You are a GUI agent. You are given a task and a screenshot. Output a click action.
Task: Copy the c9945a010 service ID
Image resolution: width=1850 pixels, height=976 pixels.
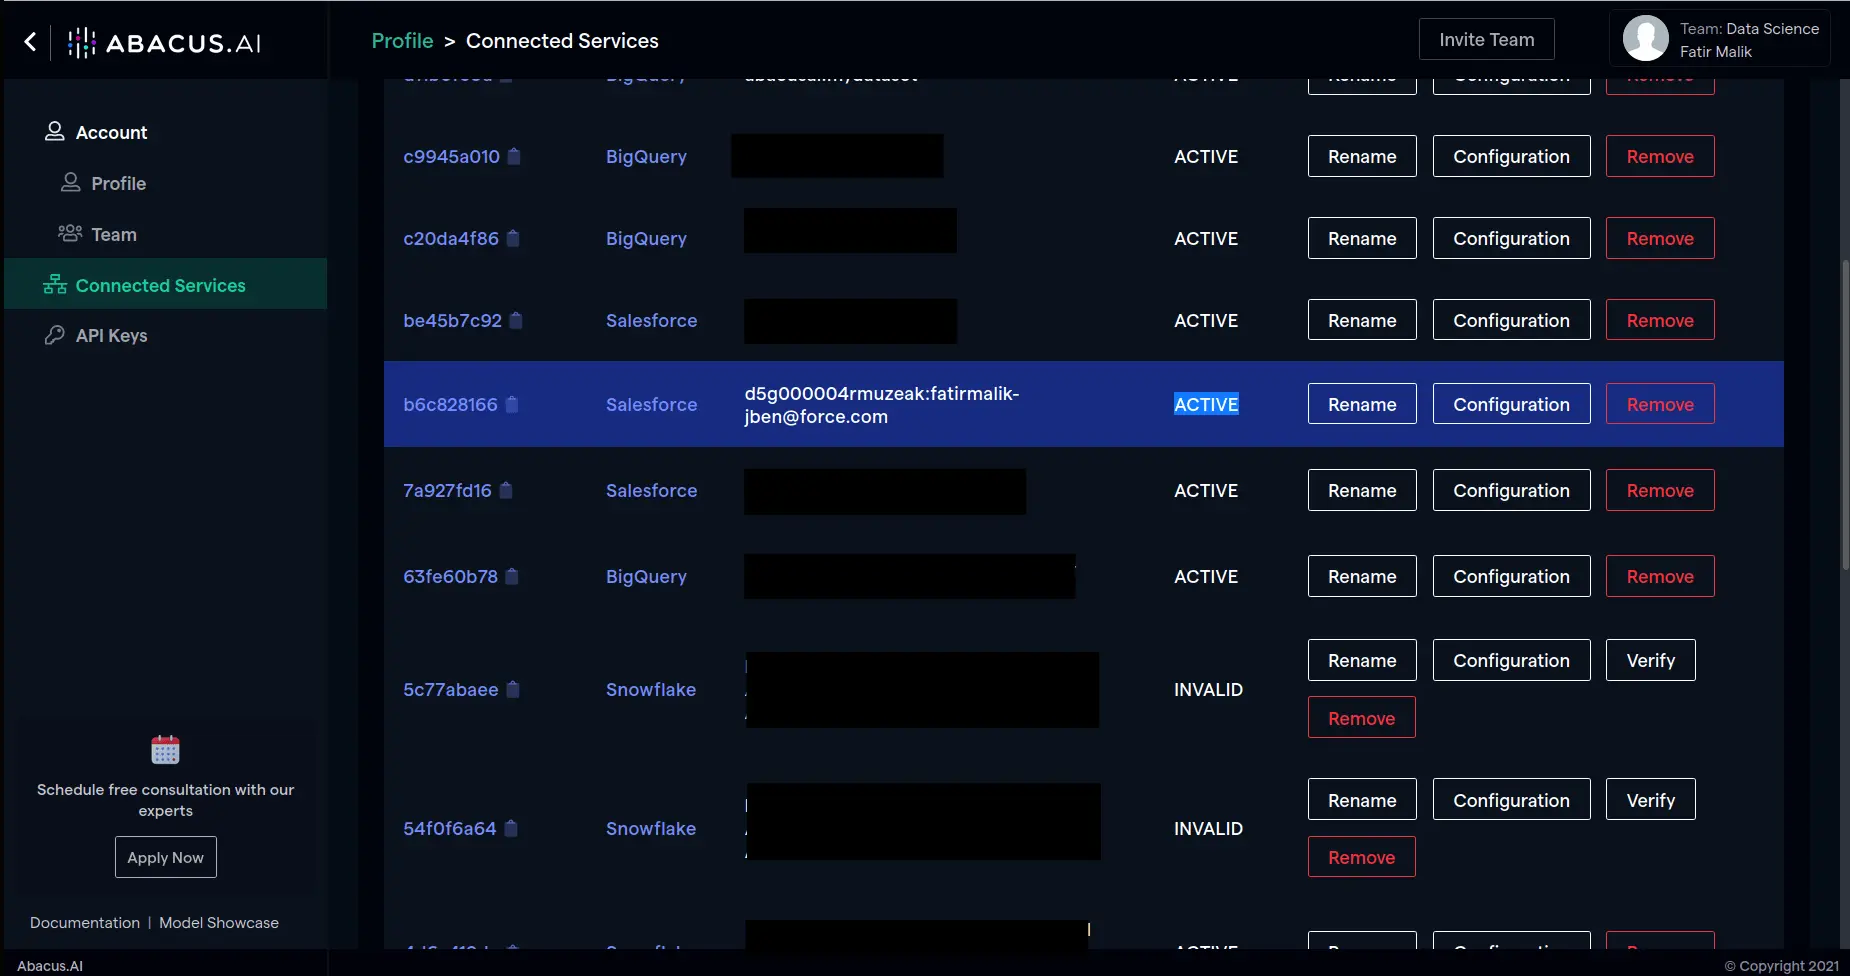[514, 156]
